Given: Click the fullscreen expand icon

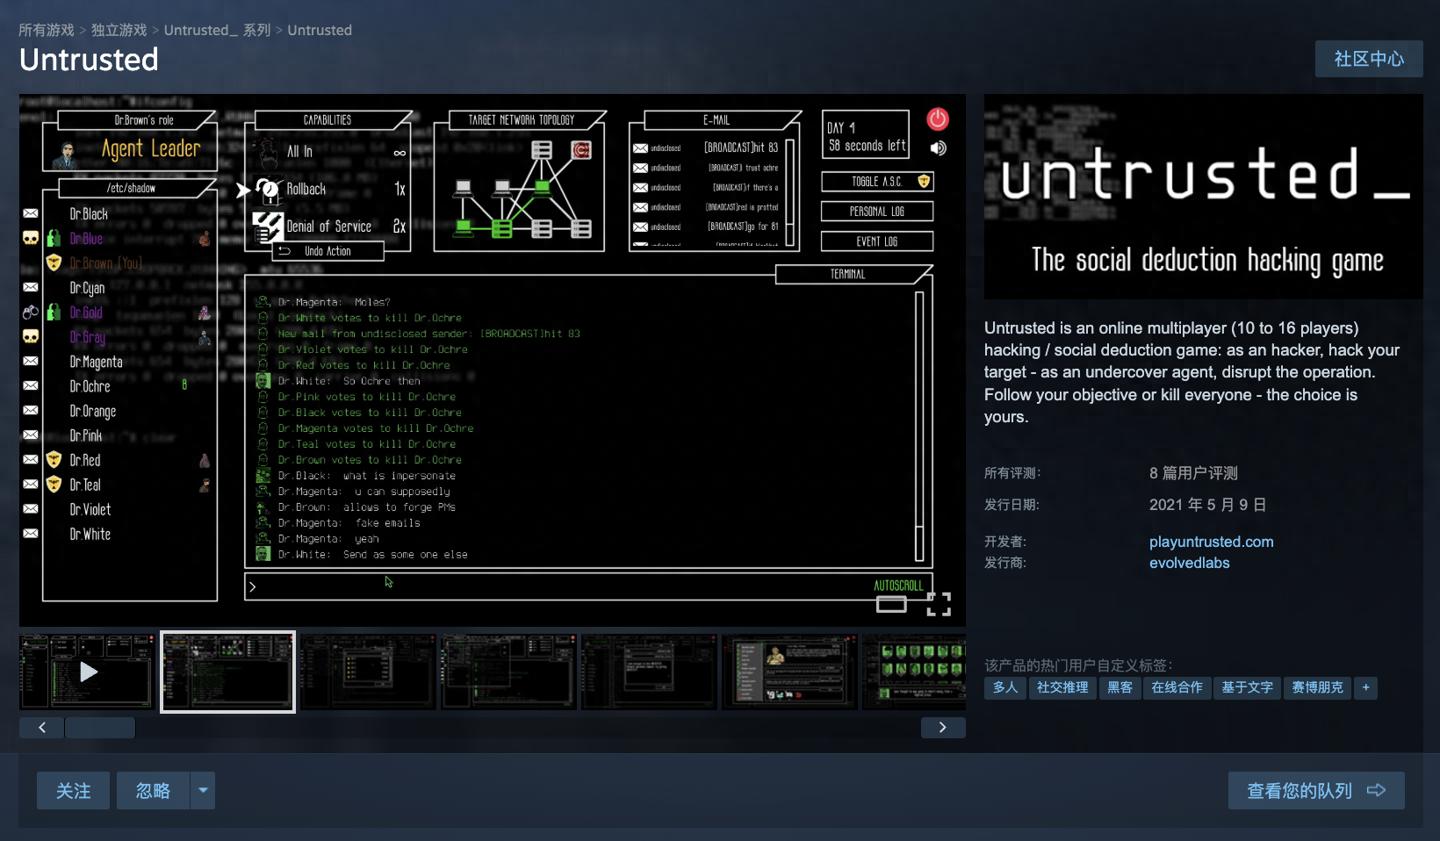Looking at the screenshot, I should tap(938, 604).
